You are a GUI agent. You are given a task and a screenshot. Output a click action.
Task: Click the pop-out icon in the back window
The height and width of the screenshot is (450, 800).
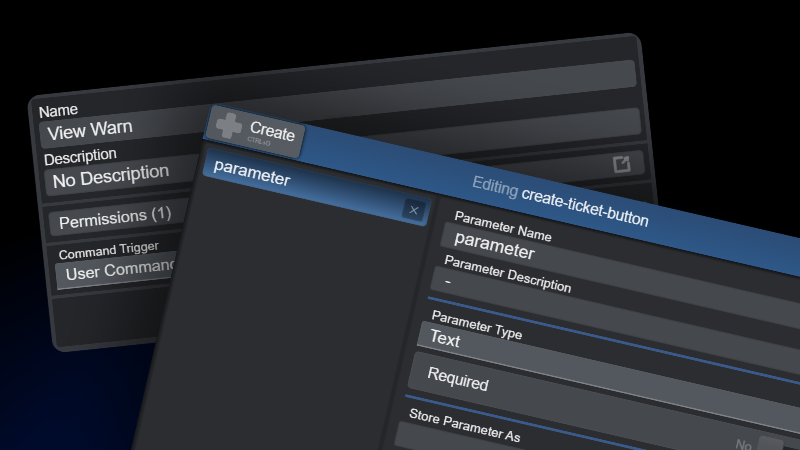click(x=621, y=165)
